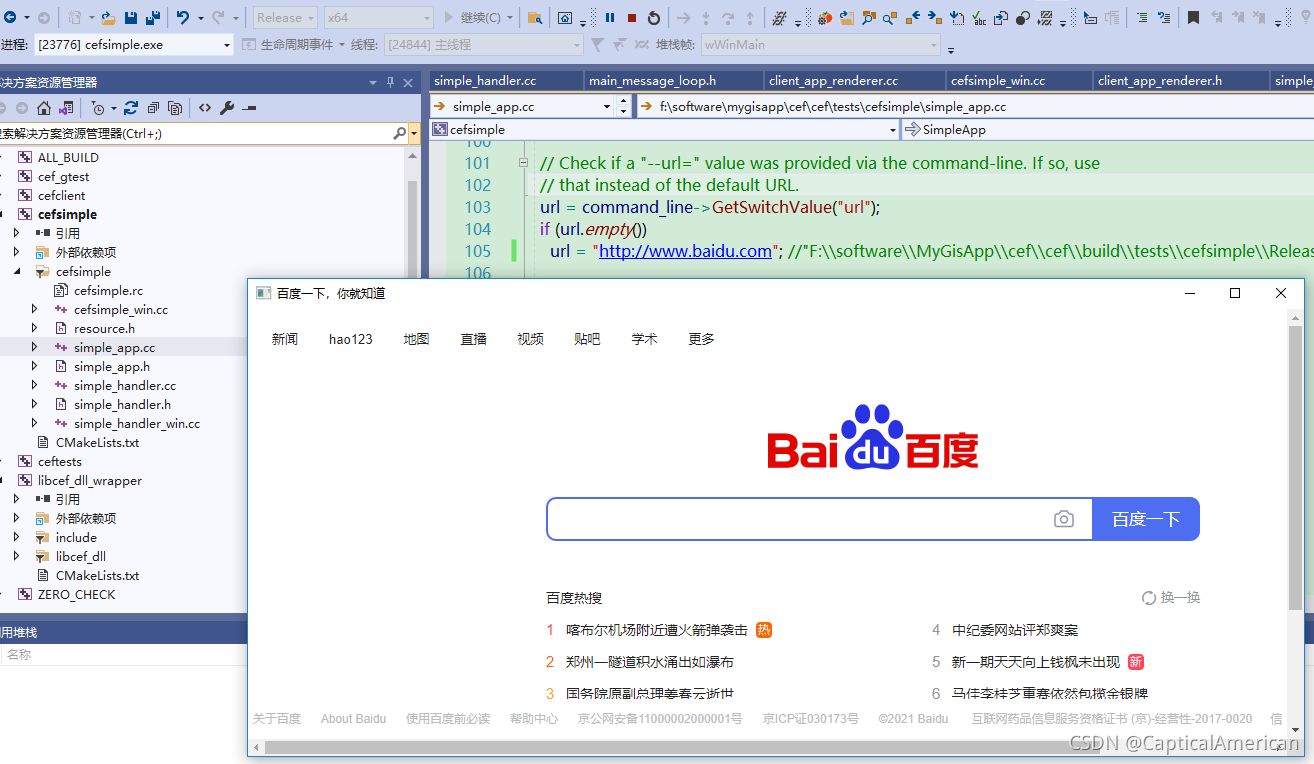The image size is (1314, 764).
Task: Click the Home icon in Solution Explorer toolbar
Action: (44, 108)
